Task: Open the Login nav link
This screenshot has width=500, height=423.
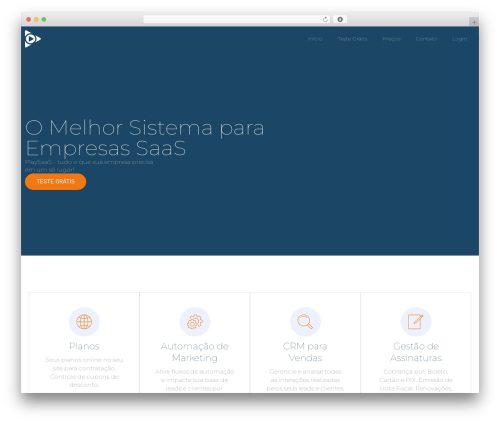Action: tap(459, 39)
